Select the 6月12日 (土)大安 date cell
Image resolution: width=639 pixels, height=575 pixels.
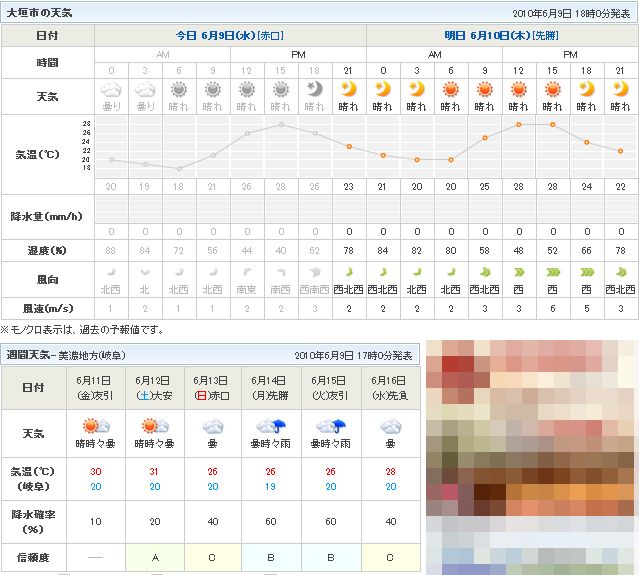(155, 388)
